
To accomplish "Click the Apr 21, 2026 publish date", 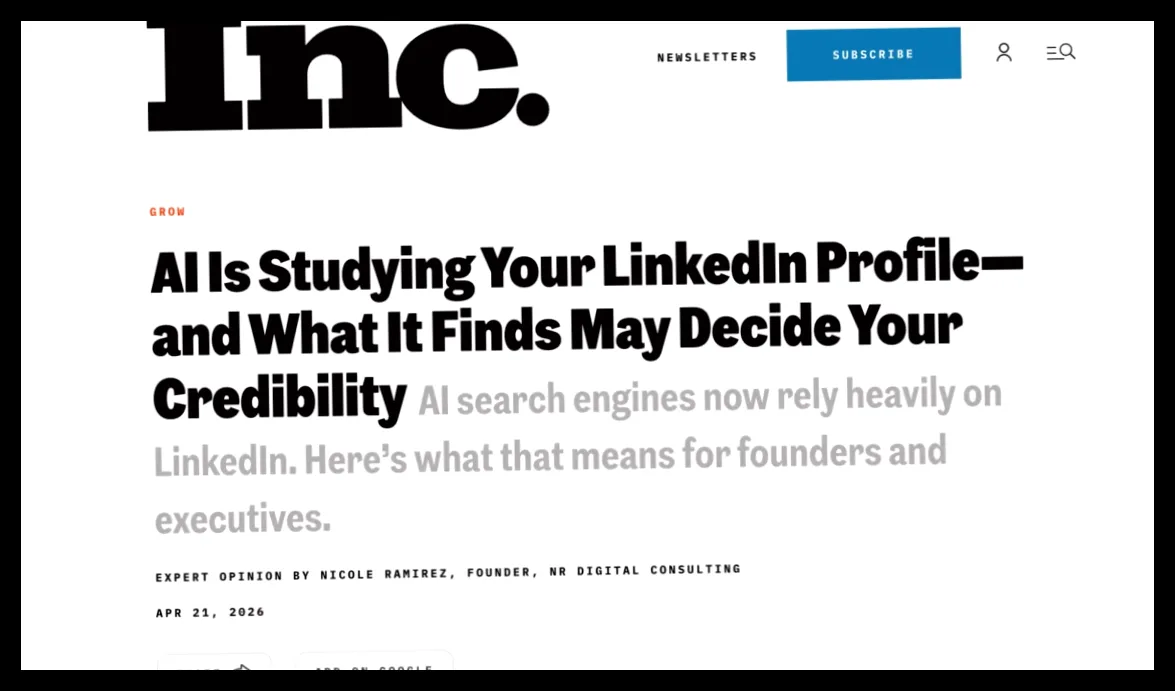I will tap(211, 612).
